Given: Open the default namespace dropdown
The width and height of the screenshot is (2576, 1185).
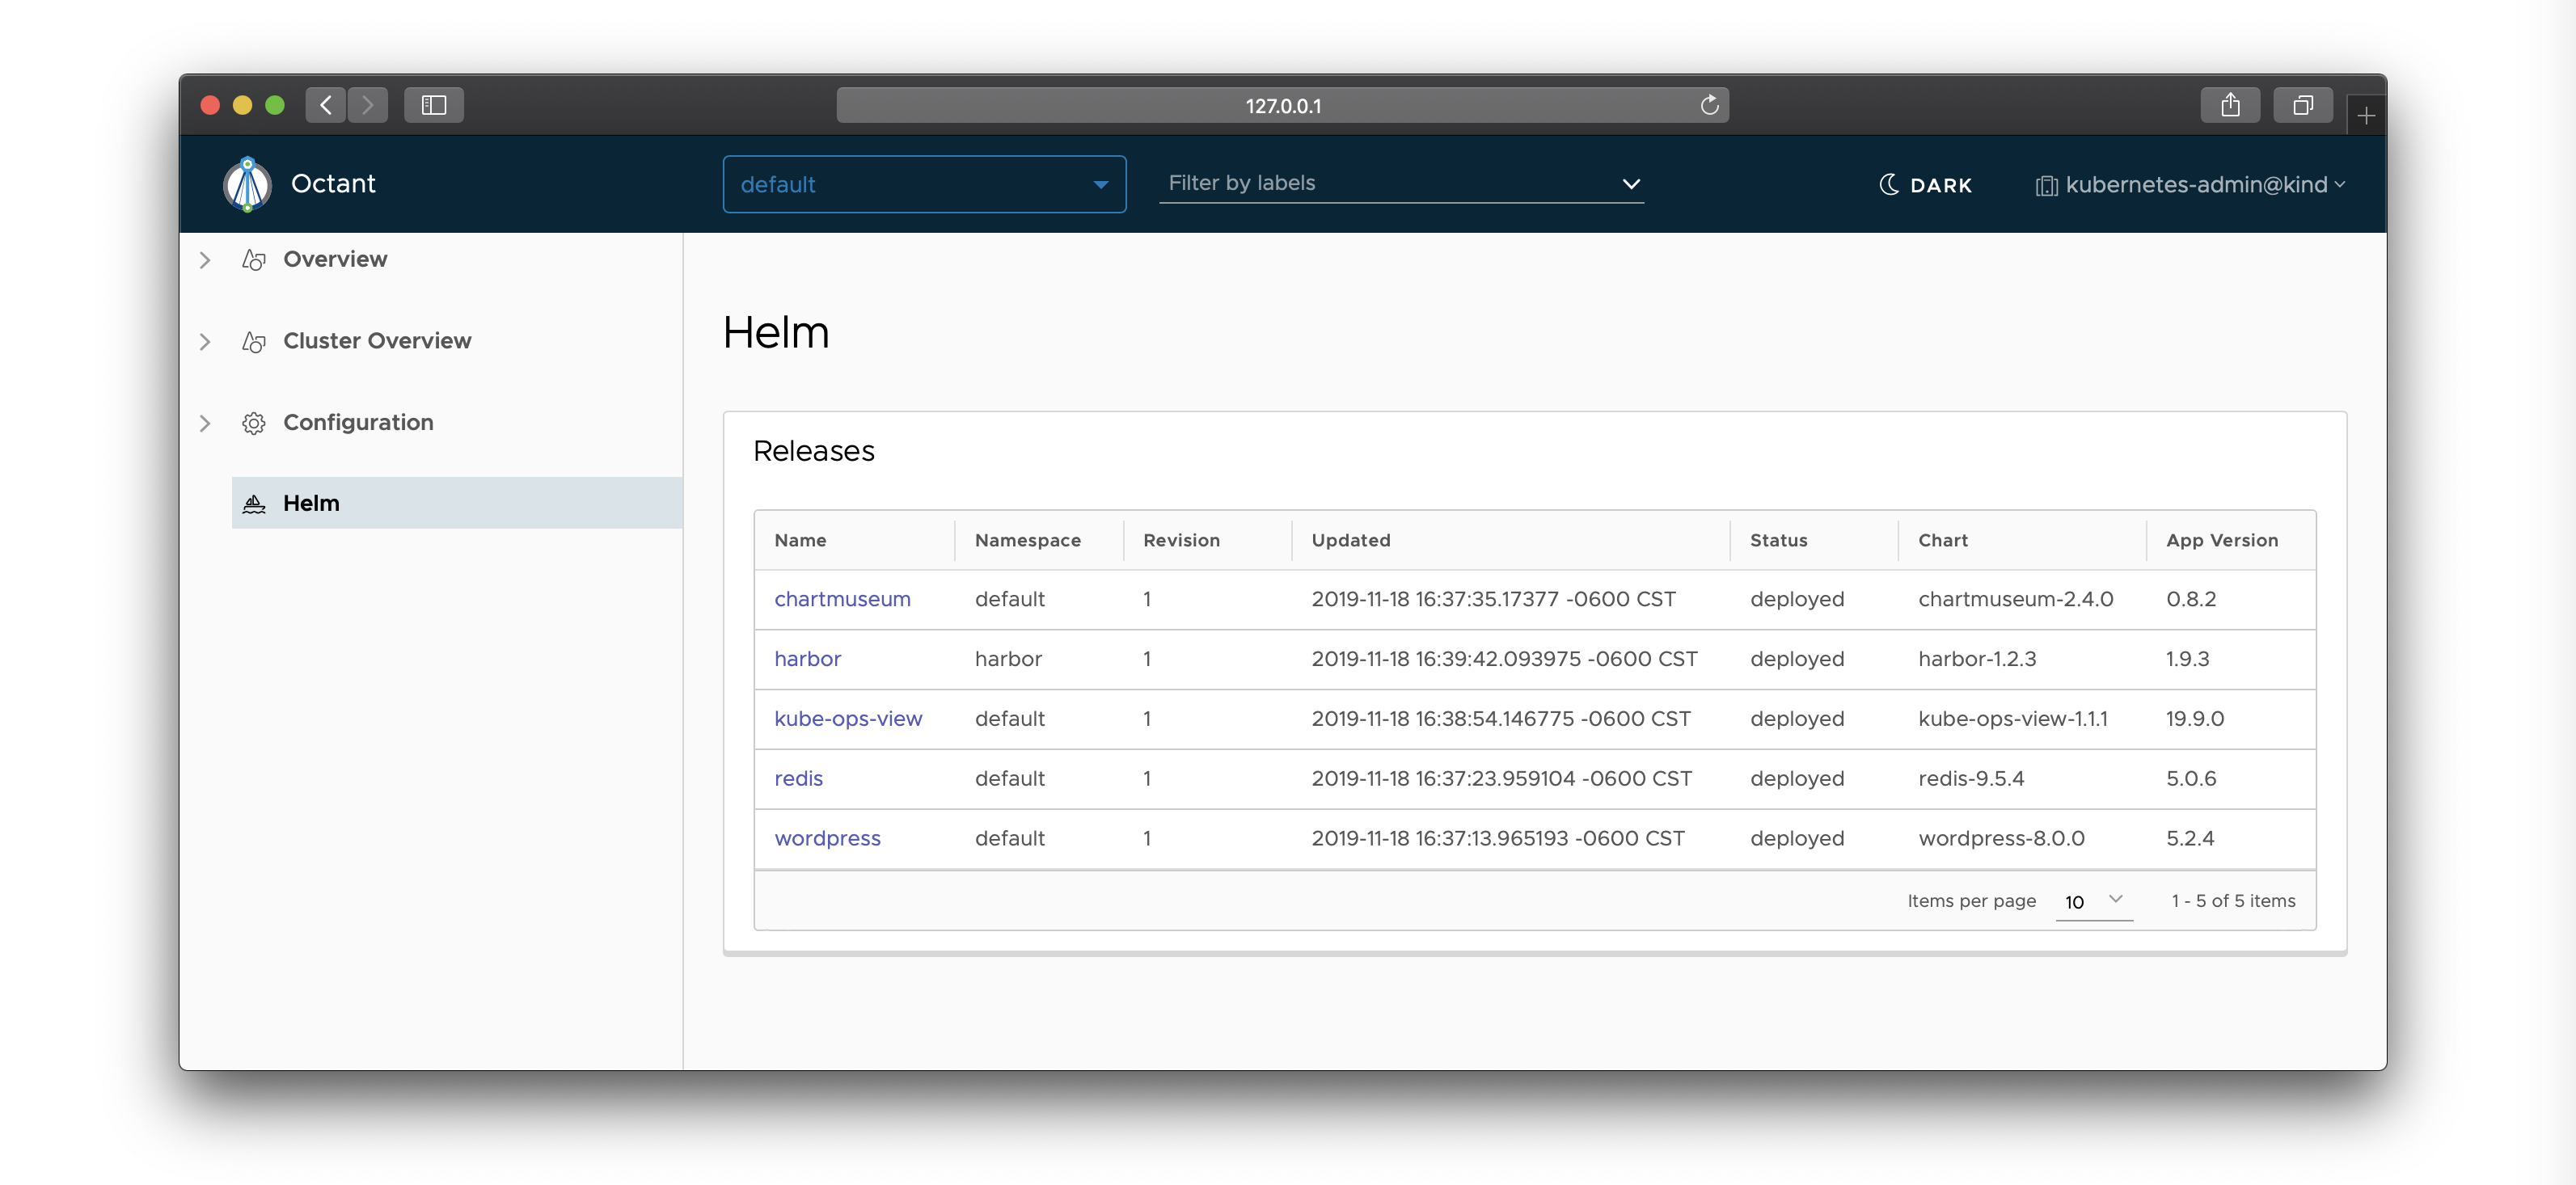Looking at the screenshot, I should click(x=924, y=184).
